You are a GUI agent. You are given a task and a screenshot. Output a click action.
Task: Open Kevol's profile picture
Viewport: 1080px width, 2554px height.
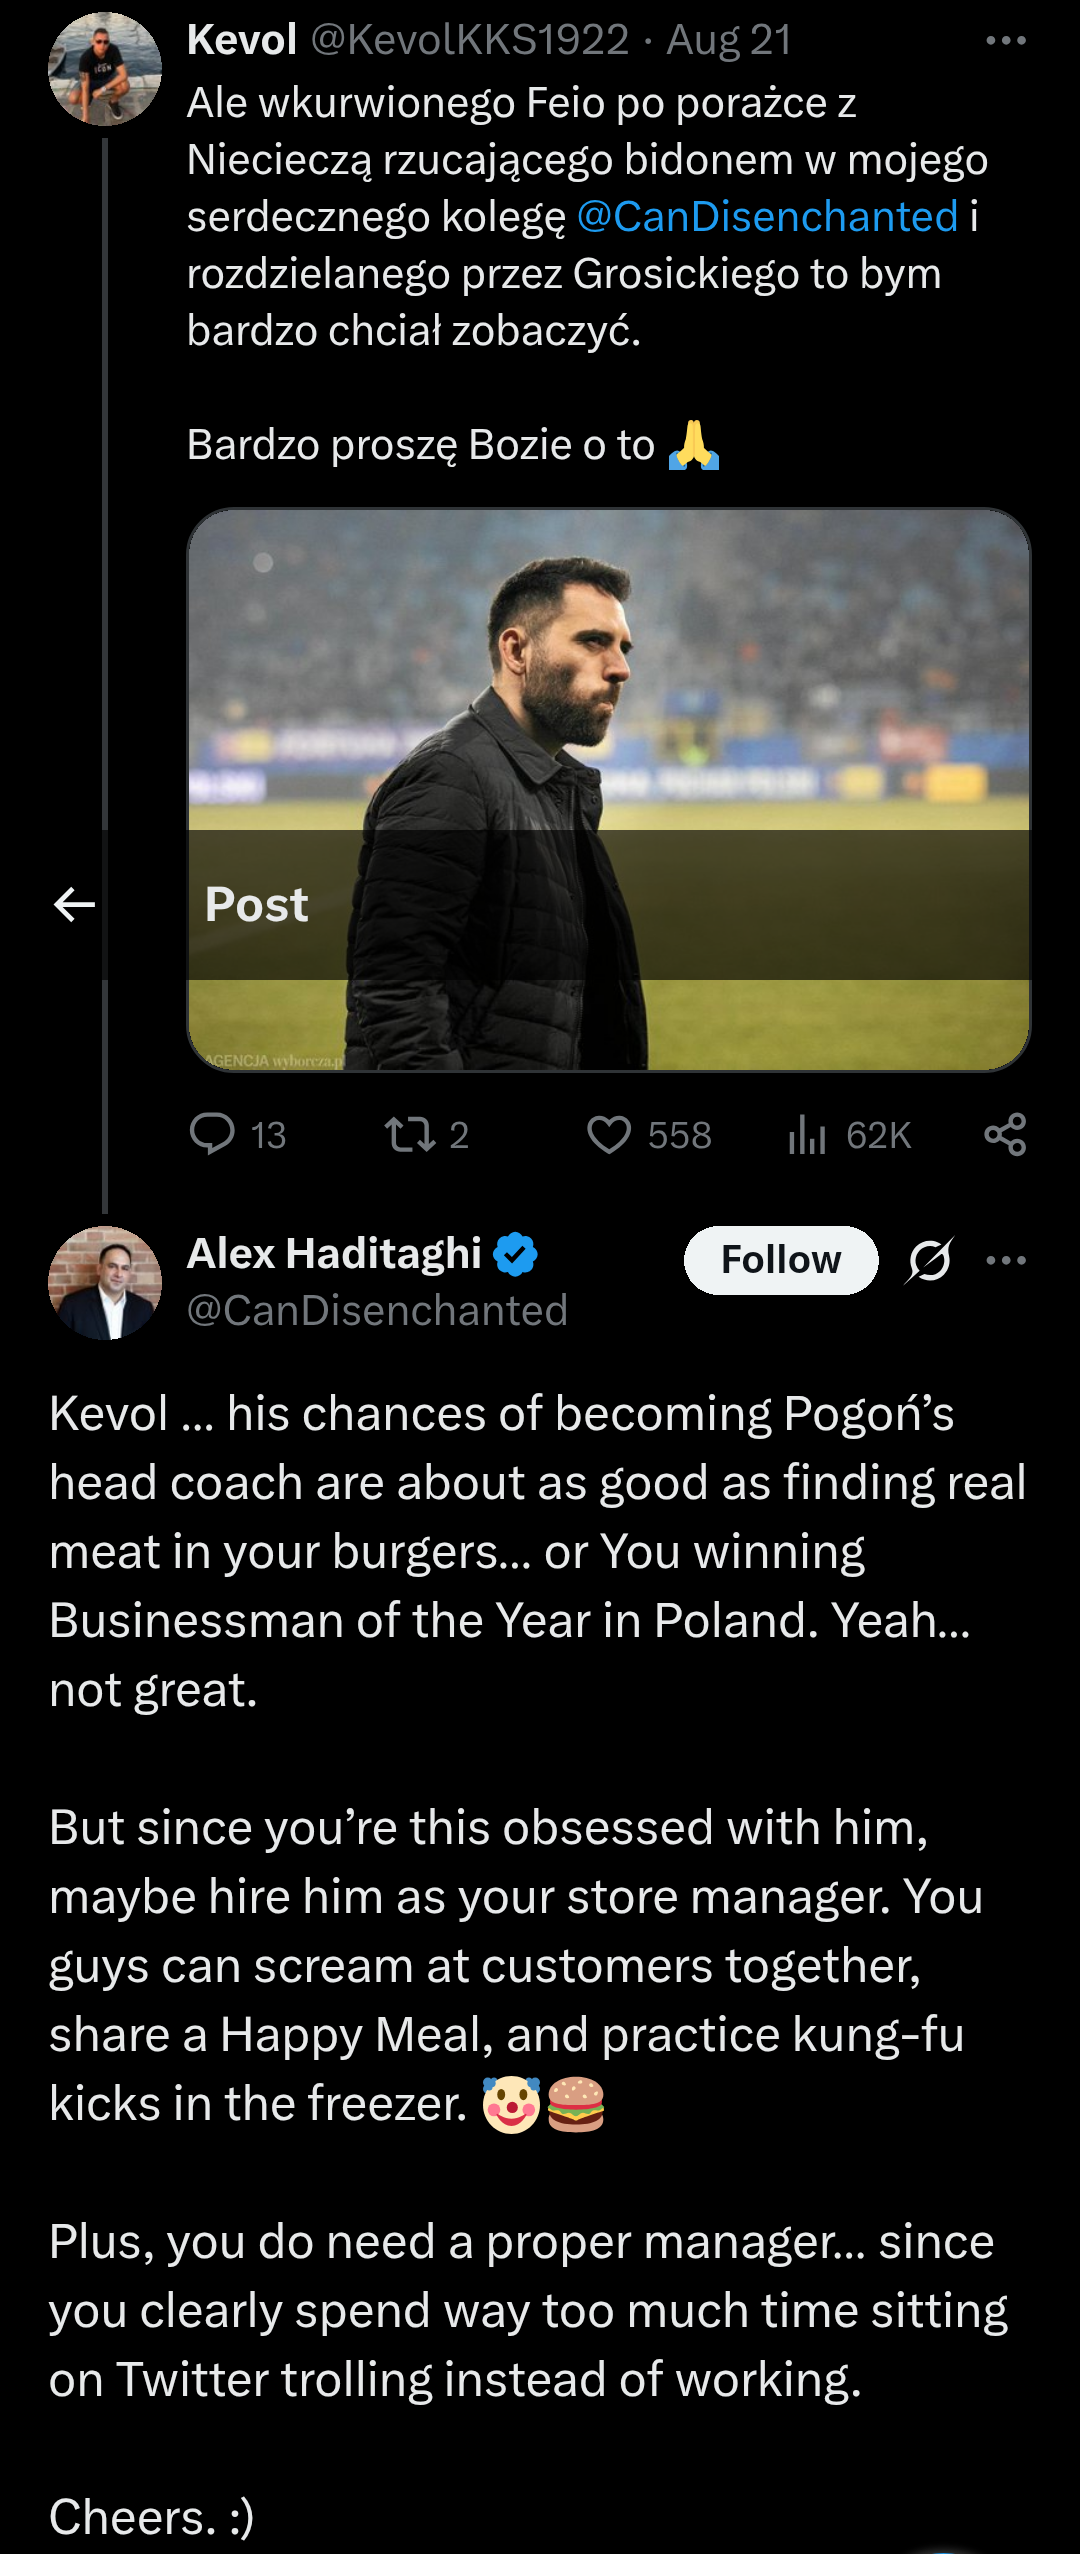[105, 69]
